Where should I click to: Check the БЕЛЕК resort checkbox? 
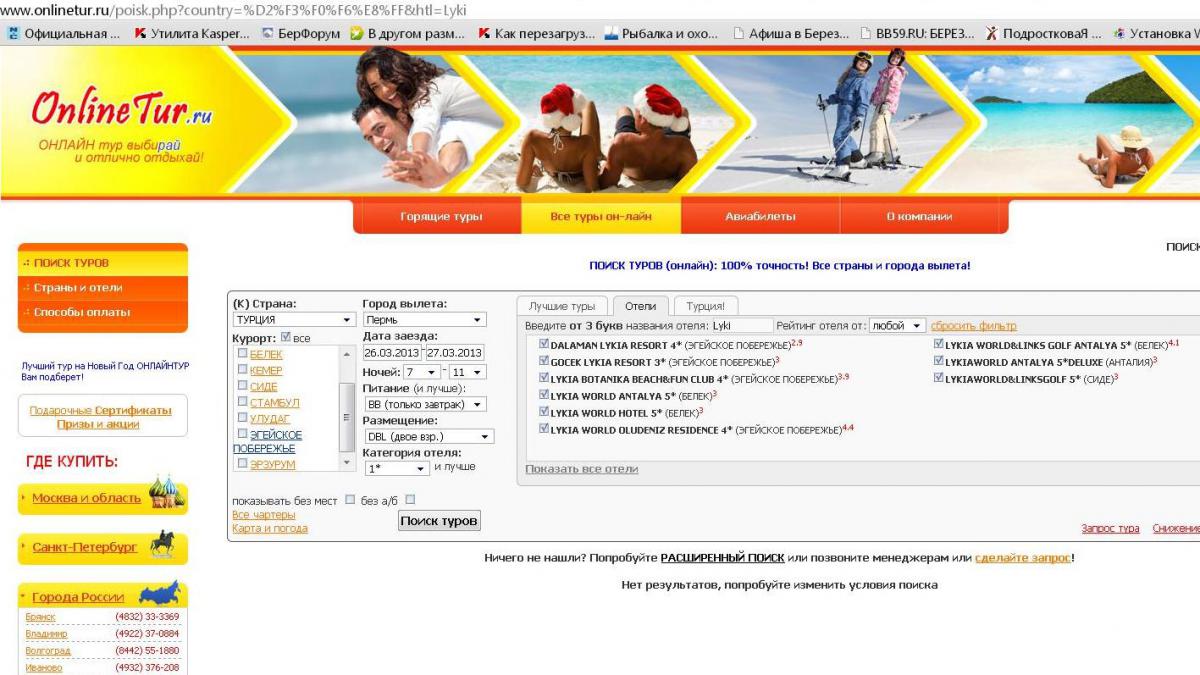[x=242, y=354]
